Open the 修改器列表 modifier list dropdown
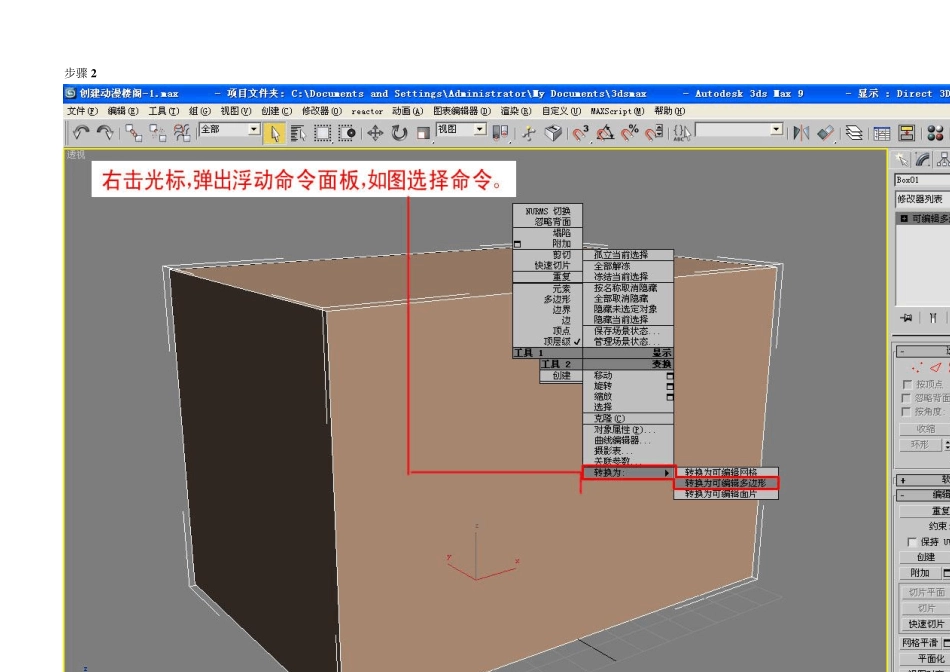950x672 pixels. [x=922, y=199]
